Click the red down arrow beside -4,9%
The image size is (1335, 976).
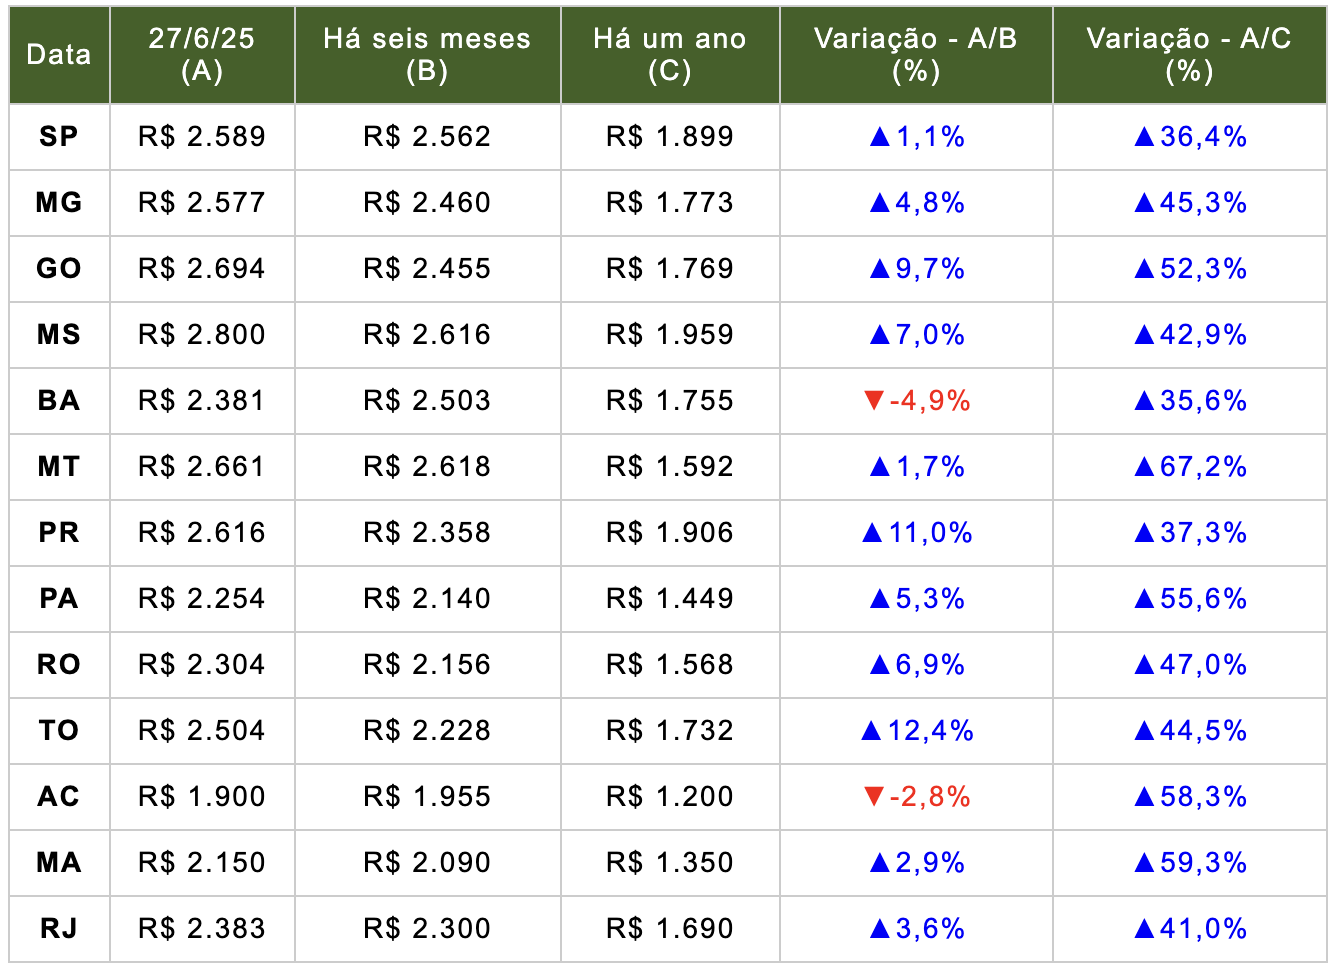[873, 401]
